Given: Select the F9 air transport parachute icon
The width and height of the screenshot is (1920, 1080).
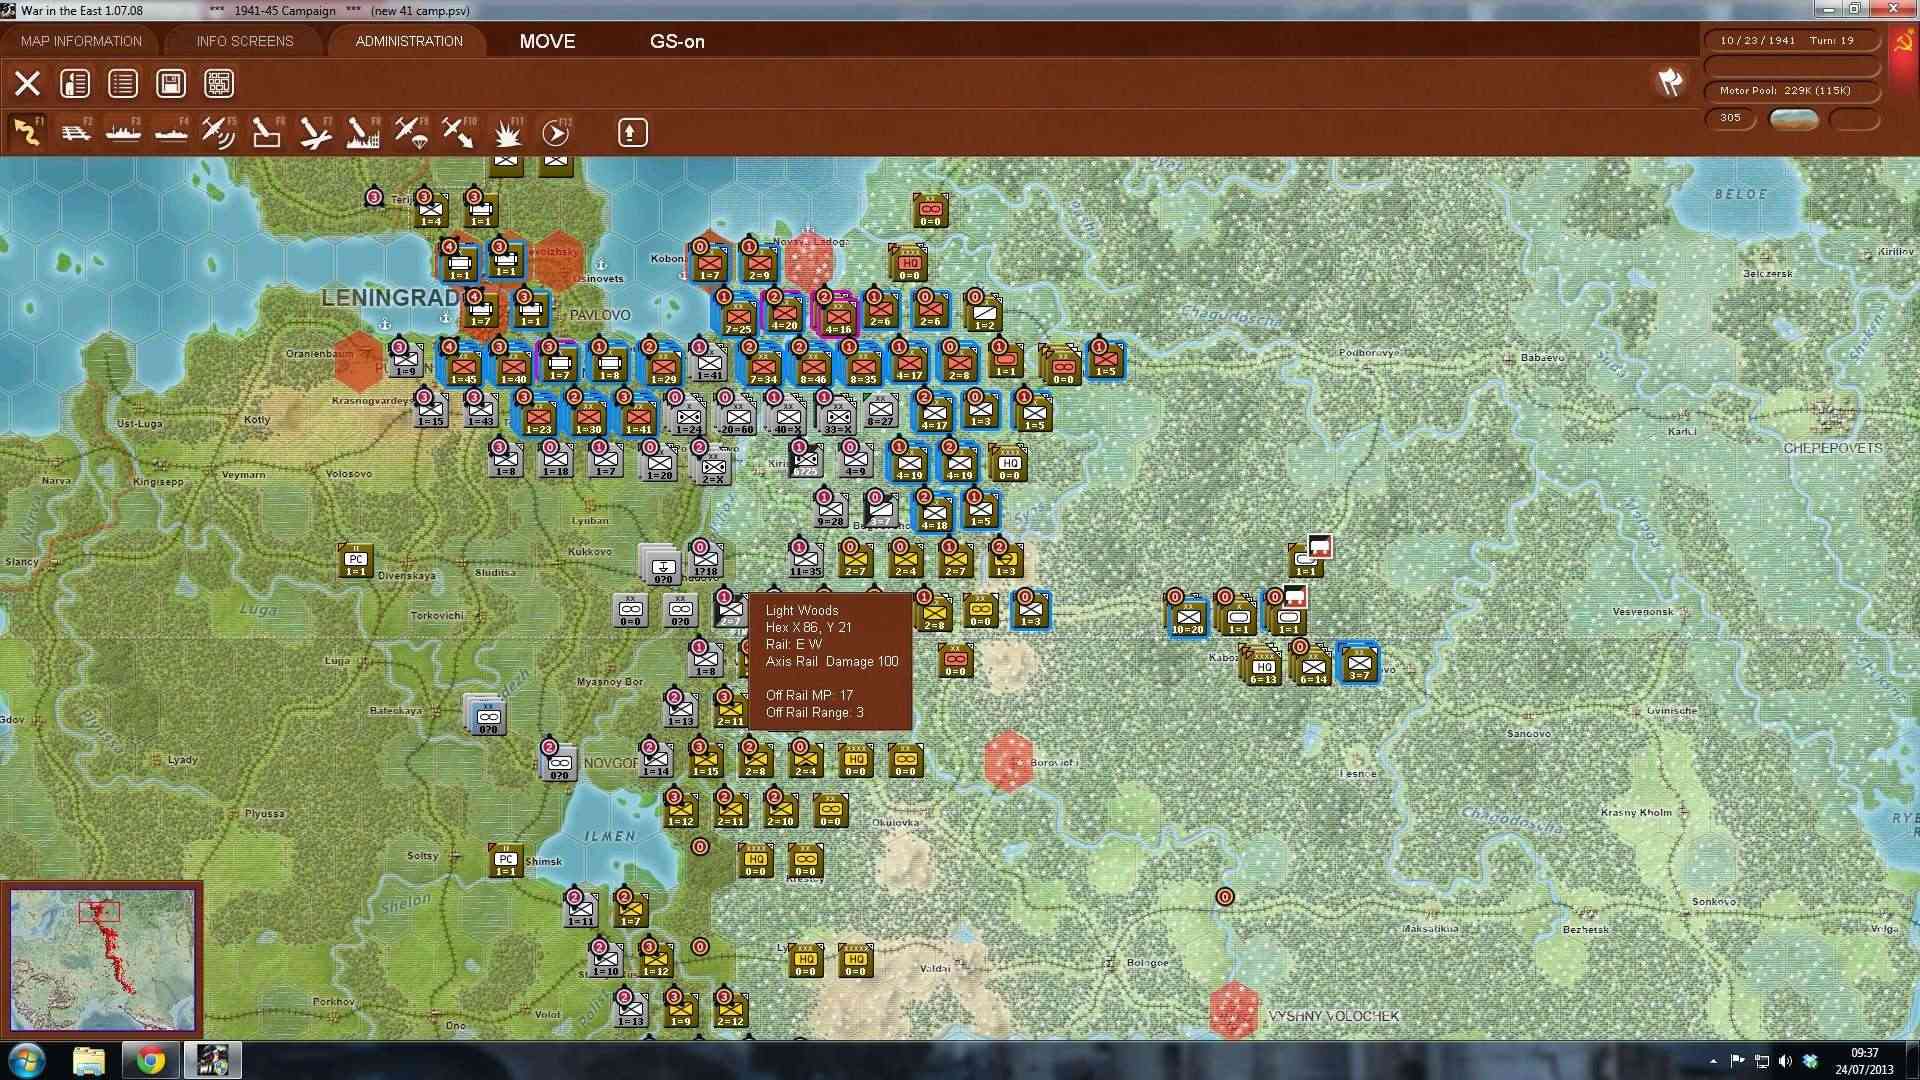Looking at the screenshot, I should pos(410,132).
